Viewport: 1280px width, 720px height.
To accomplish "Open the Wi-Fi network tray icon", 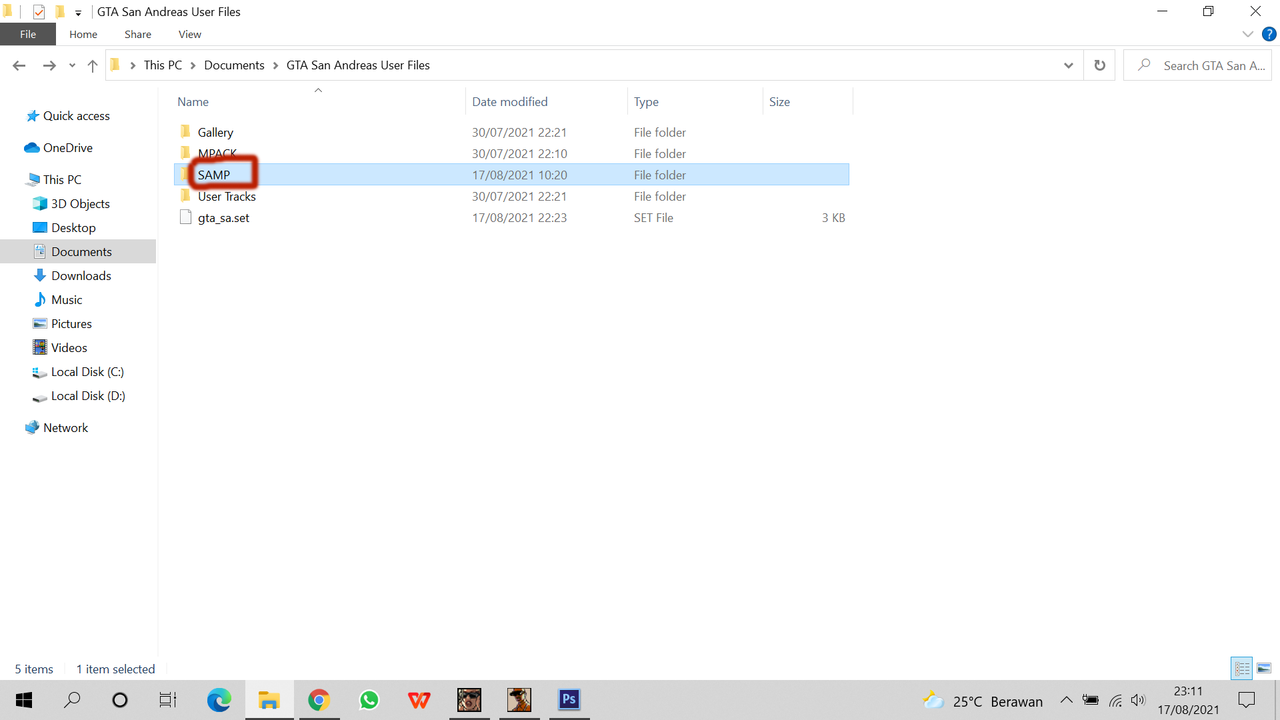I will click(1115, 701).
